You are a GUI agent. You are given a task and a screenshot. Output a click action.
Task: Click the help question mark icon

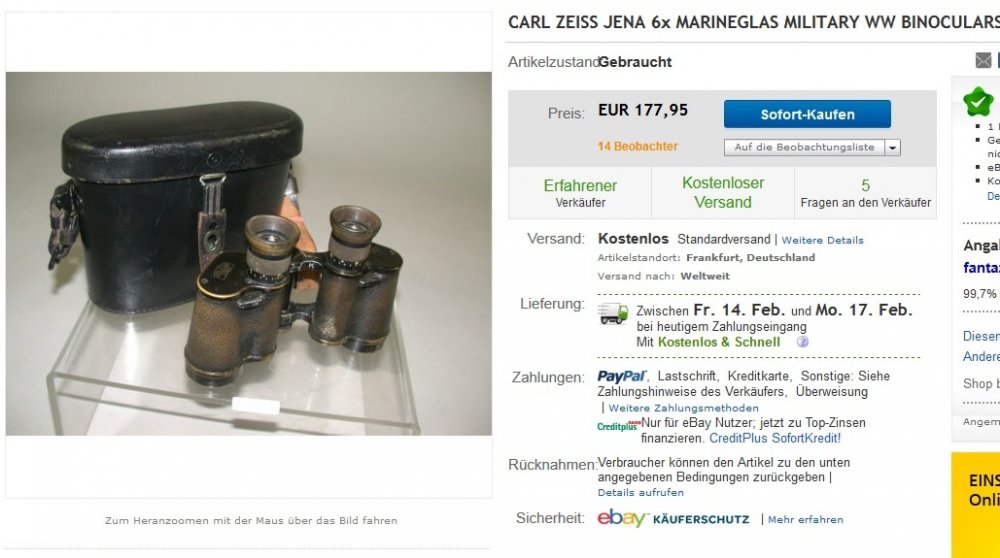click(x=802, y=342)
